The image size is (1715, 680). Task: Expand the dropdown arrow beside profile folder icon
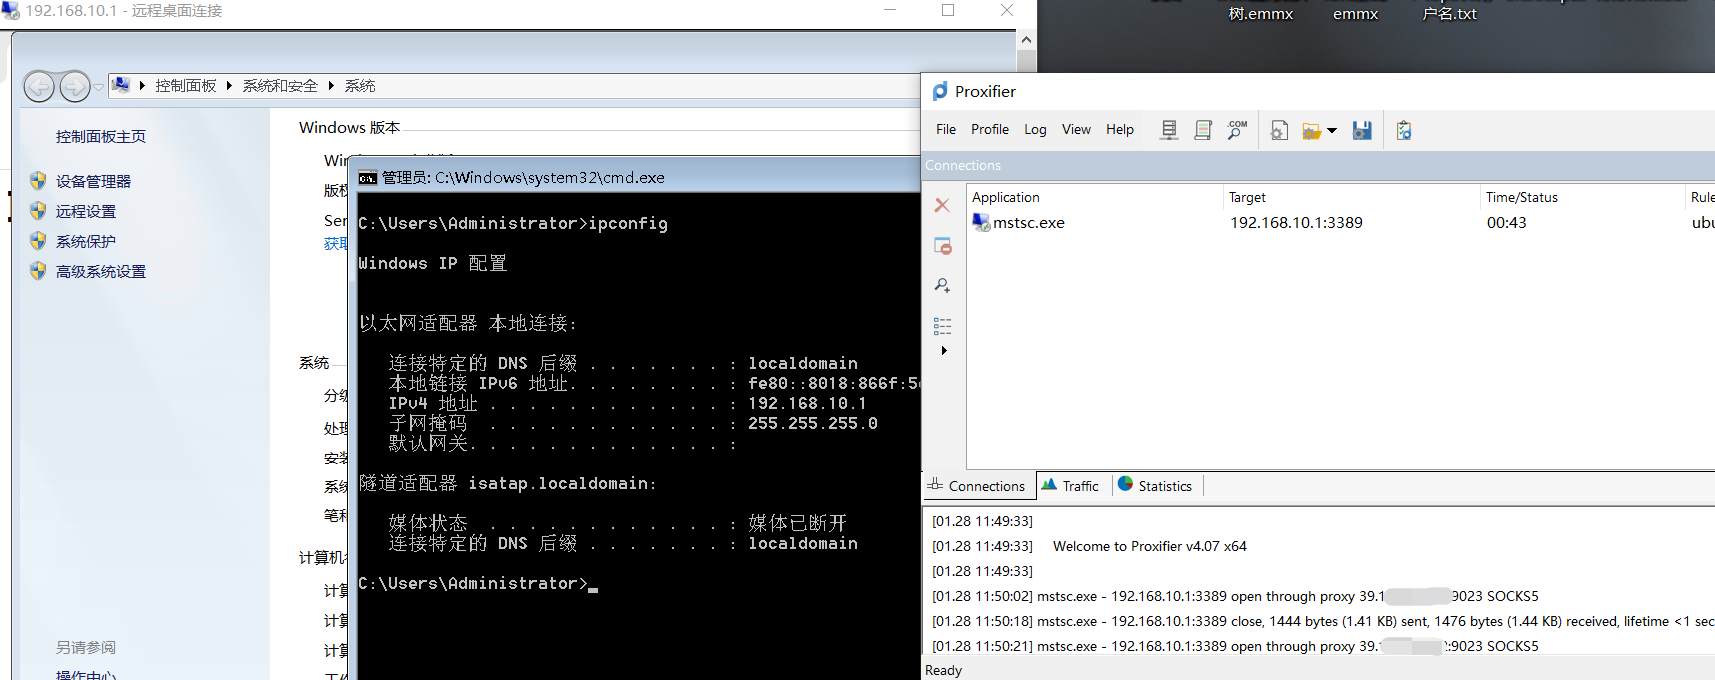pos(1332,131)
